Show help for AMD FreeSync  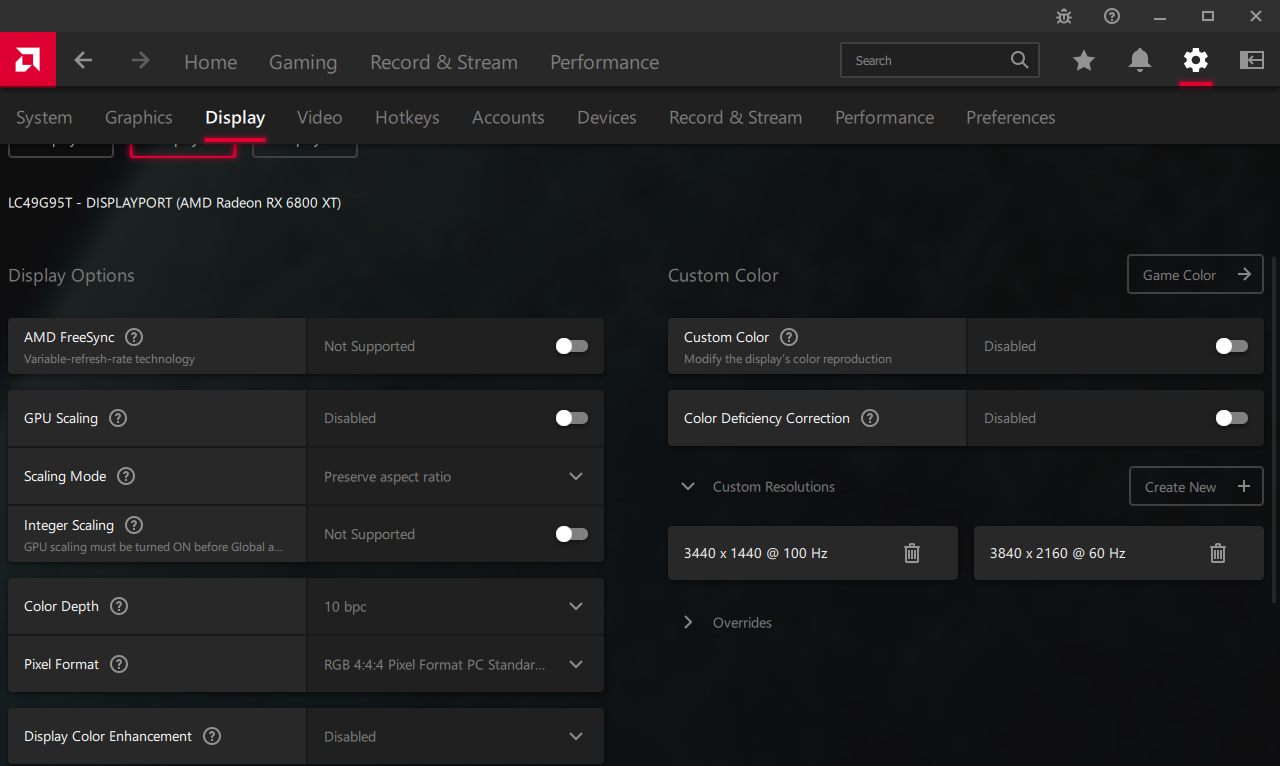(134, 337)
